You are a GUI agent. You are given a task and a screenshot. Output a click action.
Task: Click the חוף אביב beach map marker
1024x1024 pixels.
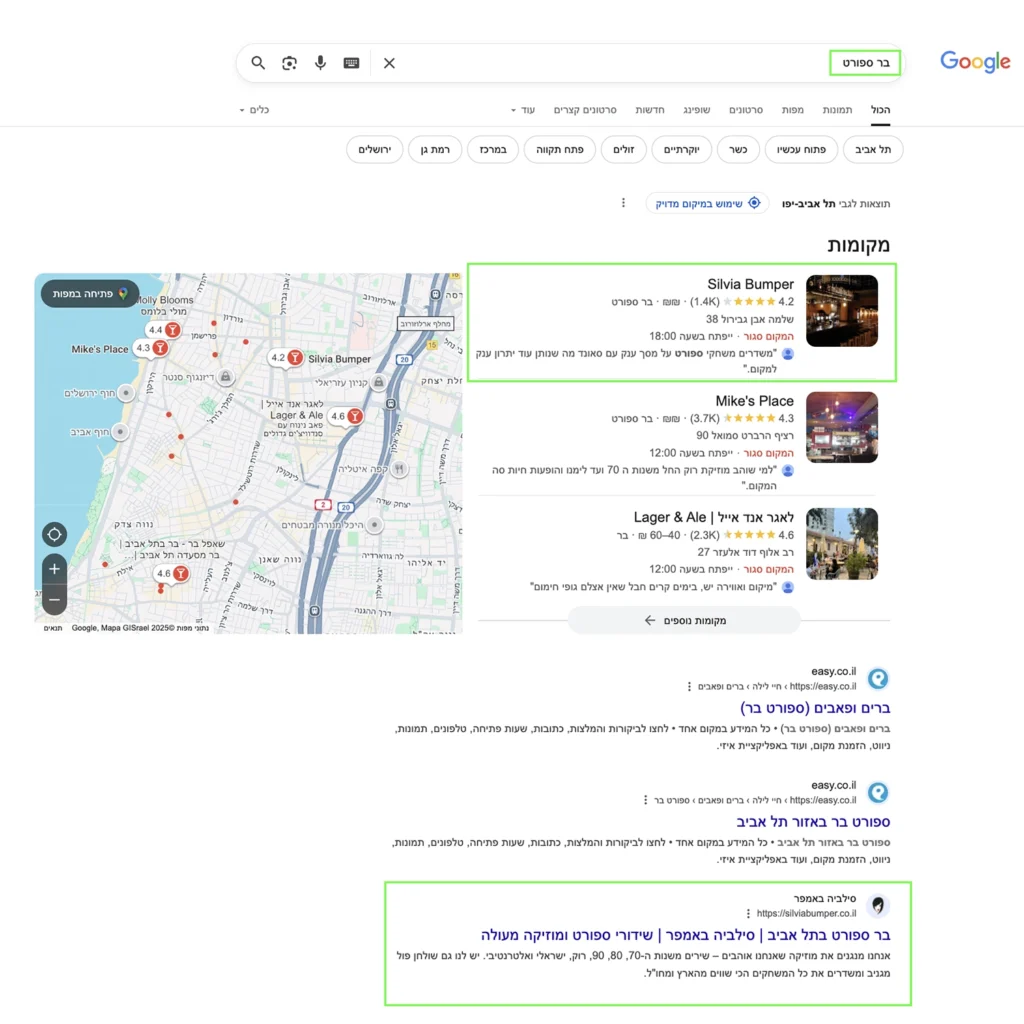120,432
